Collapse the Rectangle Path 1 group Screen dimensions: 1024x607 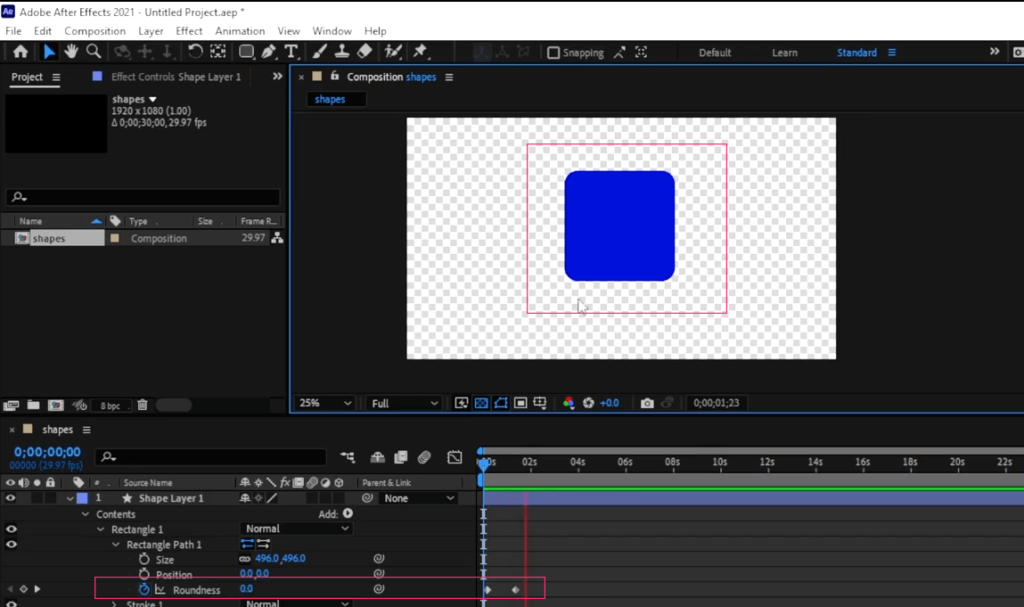[116, 544]
